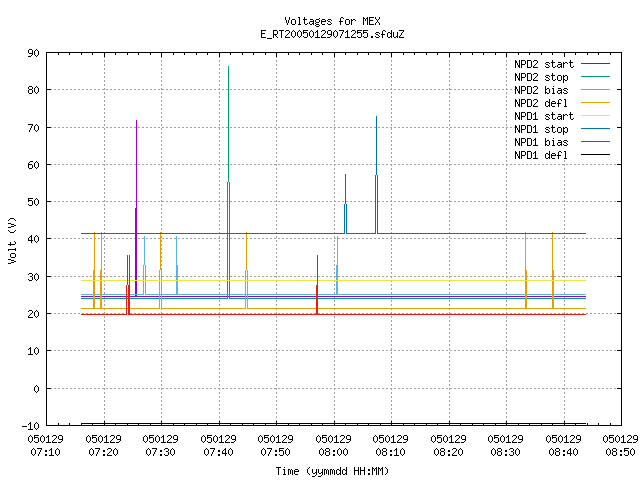Click the x-axis tick label 07:50
640x480 pixels.
(276, 452)
